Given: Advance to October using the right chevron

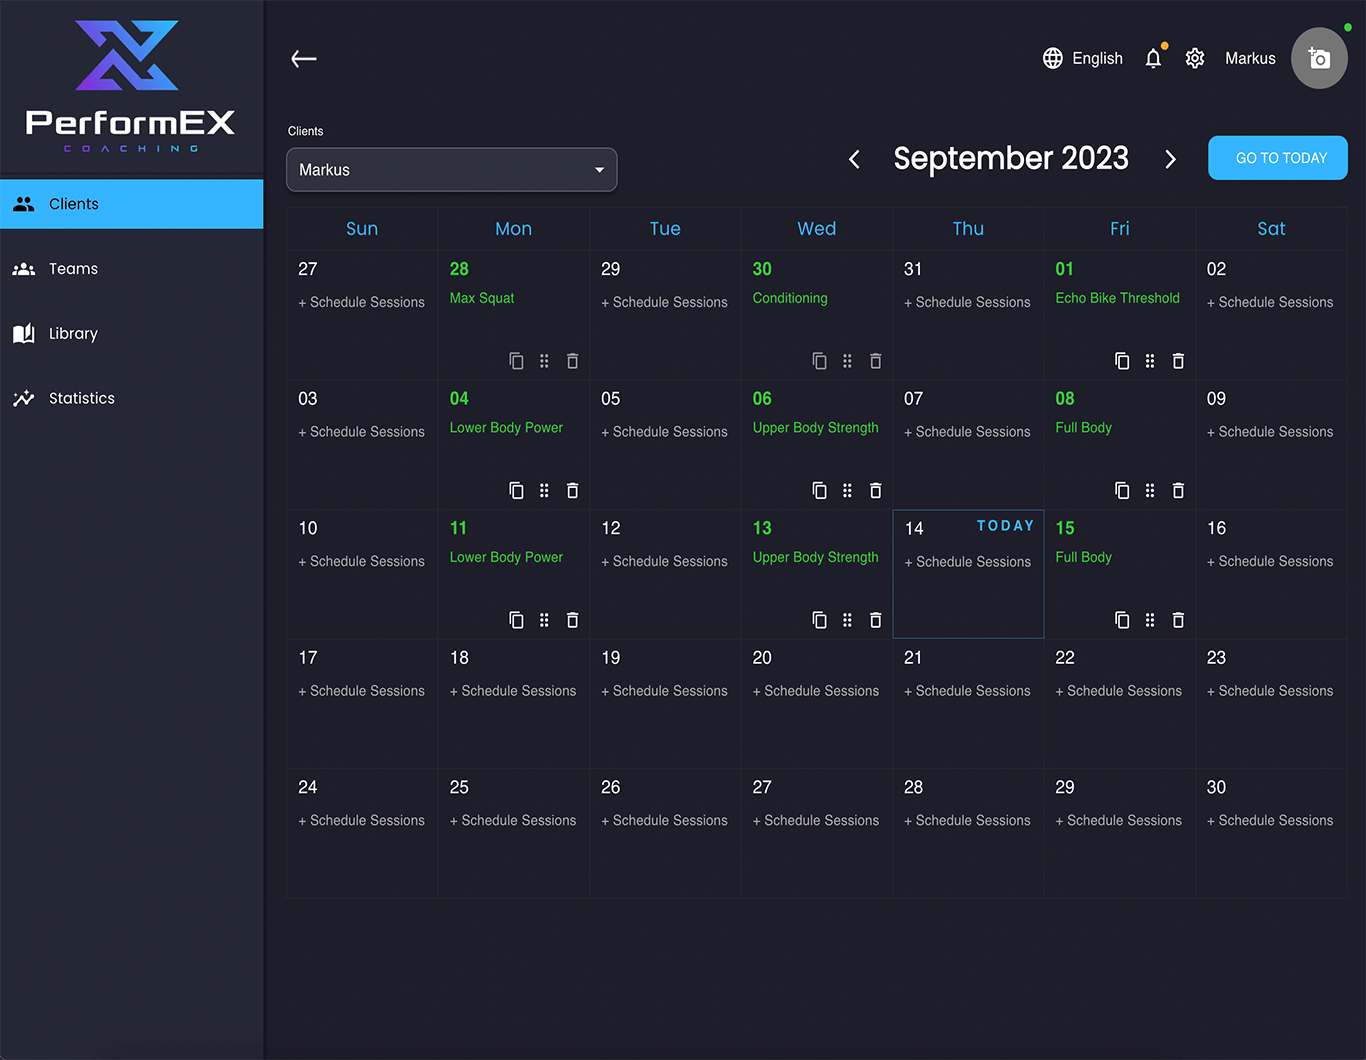Looking at the screenshot, I should coord(1170,158).
